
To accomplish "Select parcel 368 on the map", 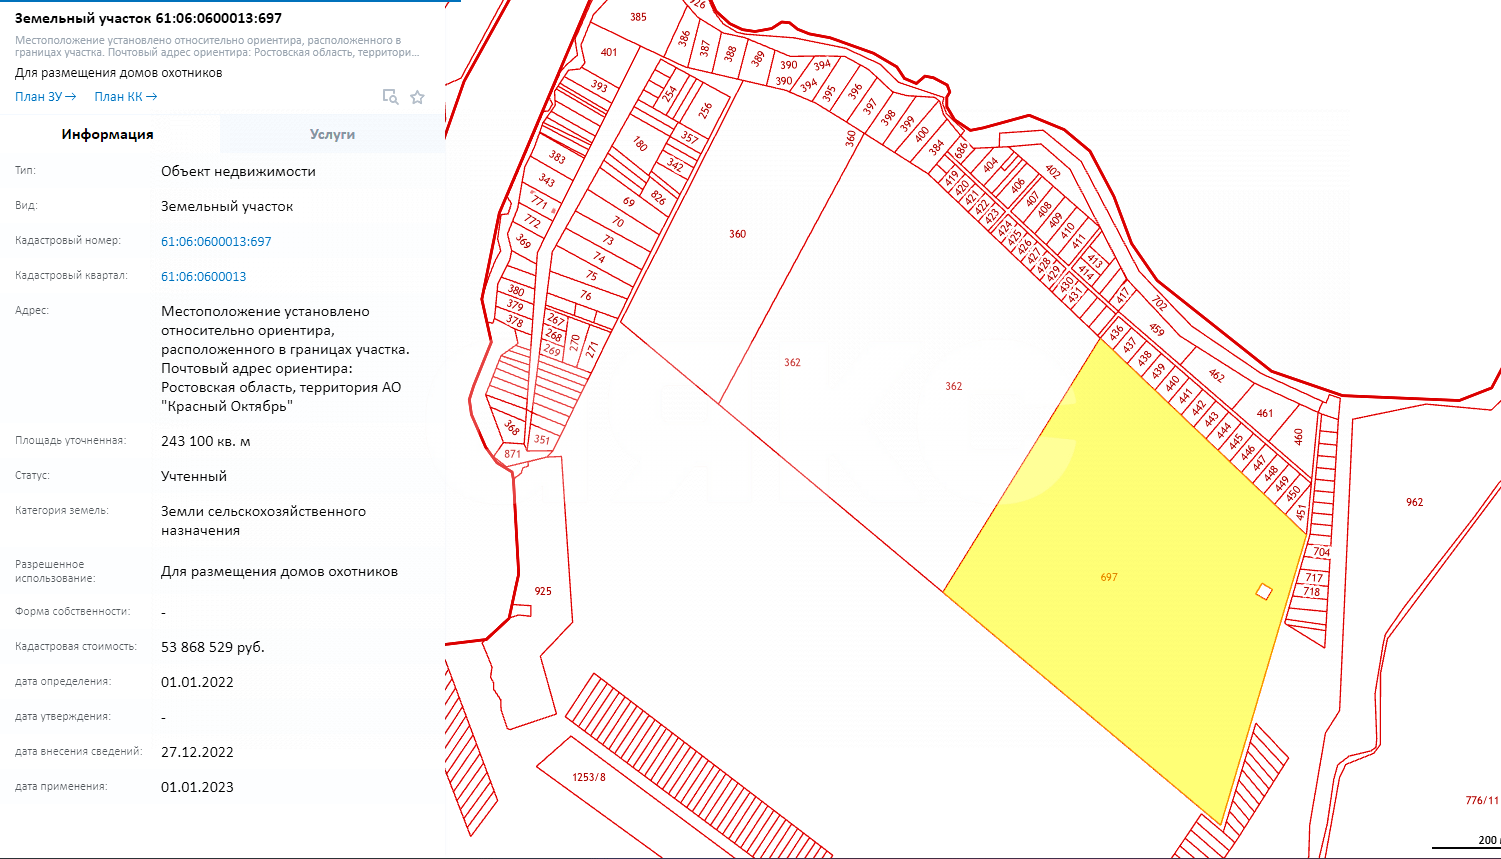I will 512,427.
